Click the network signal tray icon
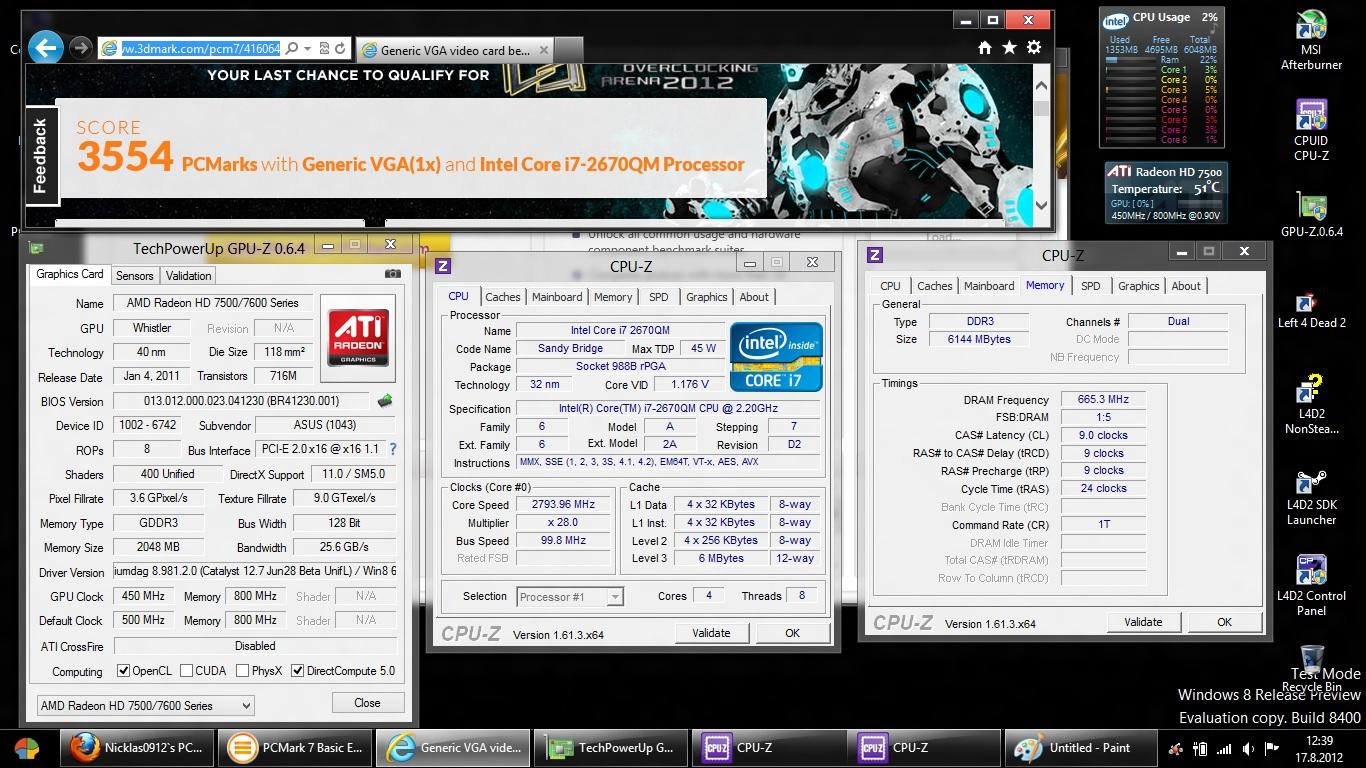Viewport: 1366px width, 768px height. (1225, 748)
